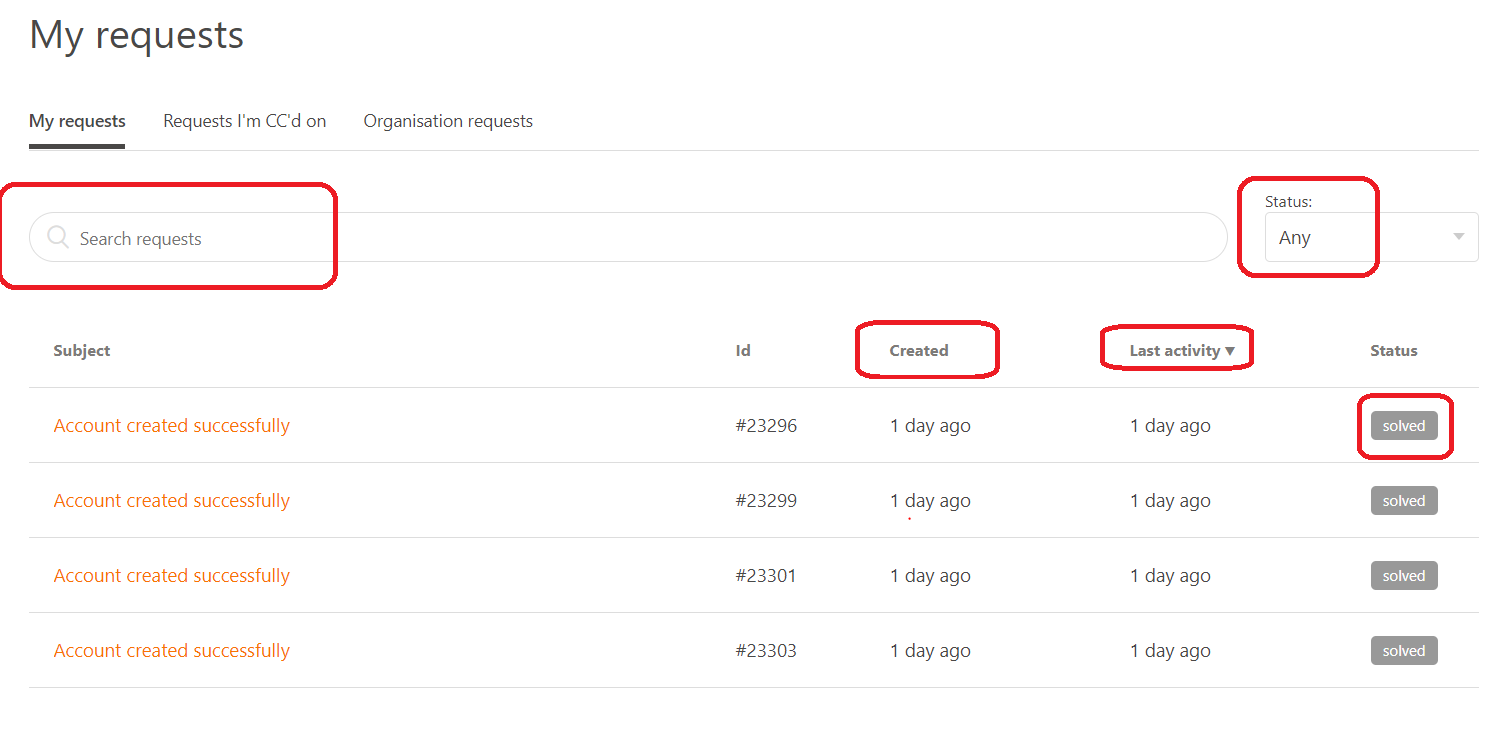1495x733 pixels.
Task: Click the Subject column header
Action: coord(82,351)
